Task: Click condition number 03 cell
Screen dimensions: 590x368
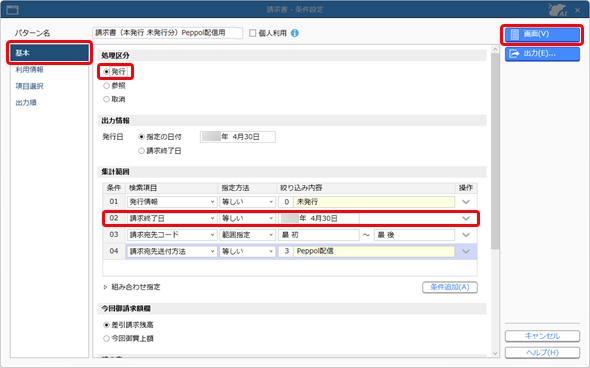Action: (114, 235)
